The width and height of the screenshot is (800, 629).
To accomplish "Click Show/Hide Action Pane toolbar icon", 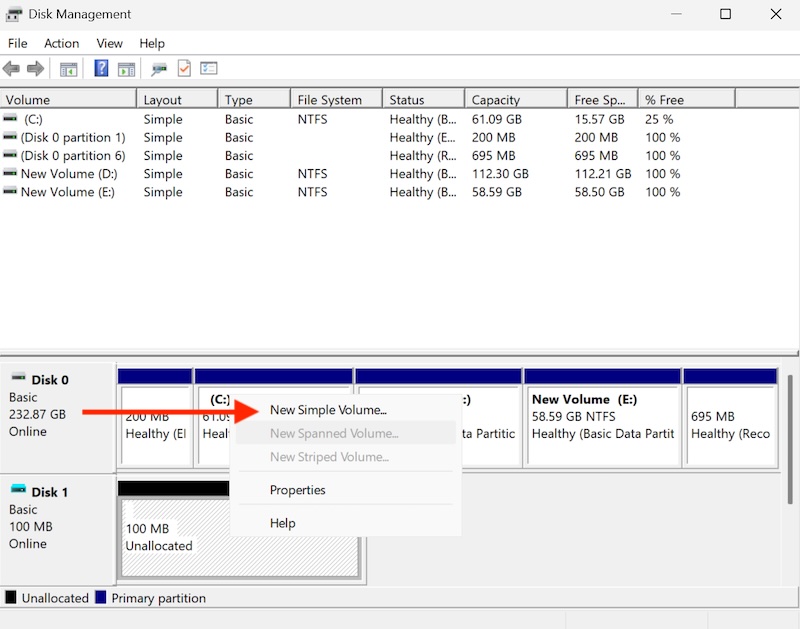I will [x=126, y=69].
